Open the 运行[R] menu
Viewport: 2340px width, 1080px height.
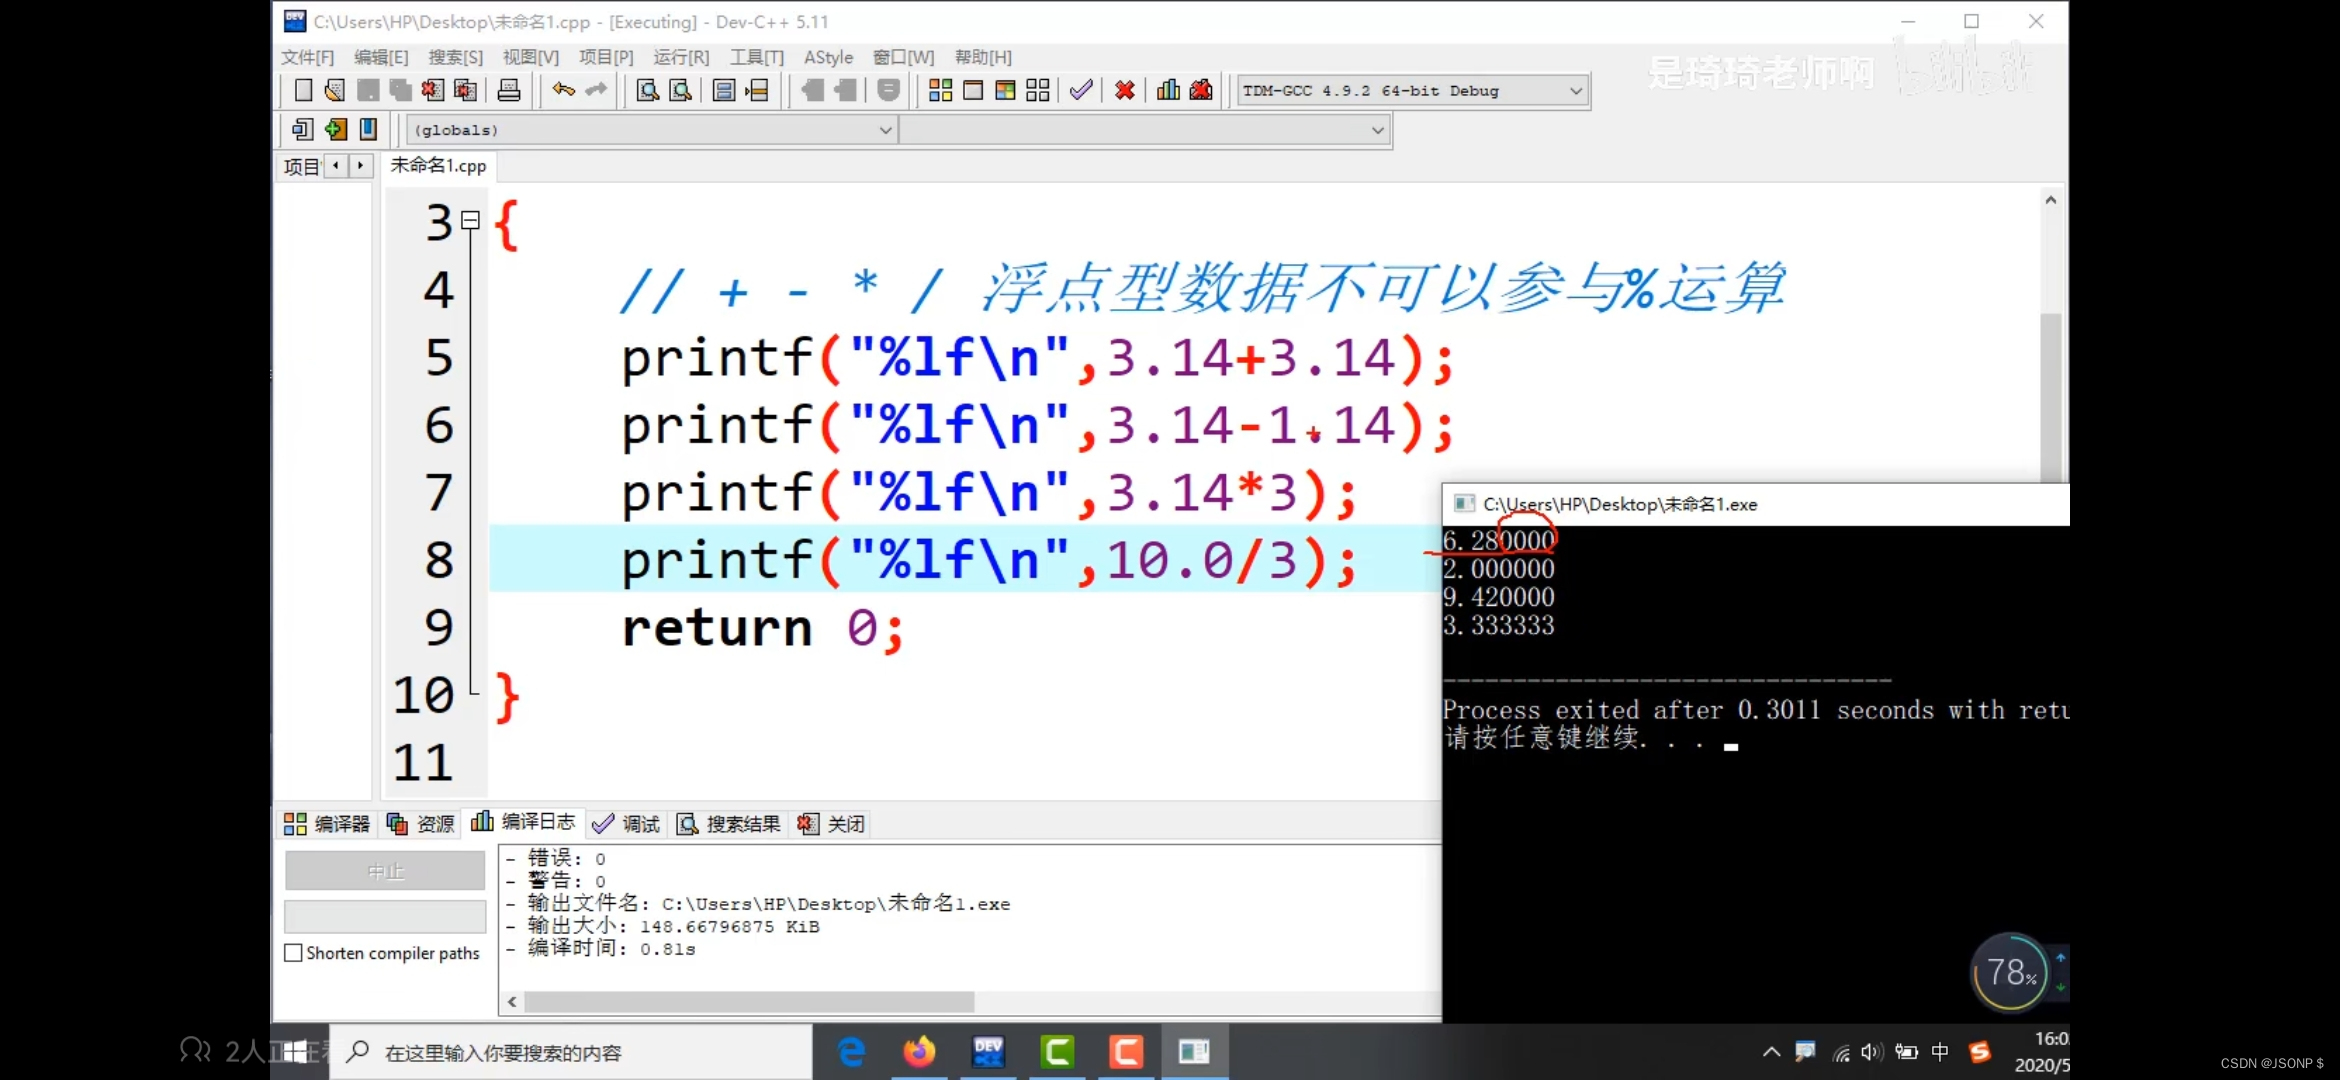click(681, 57)
